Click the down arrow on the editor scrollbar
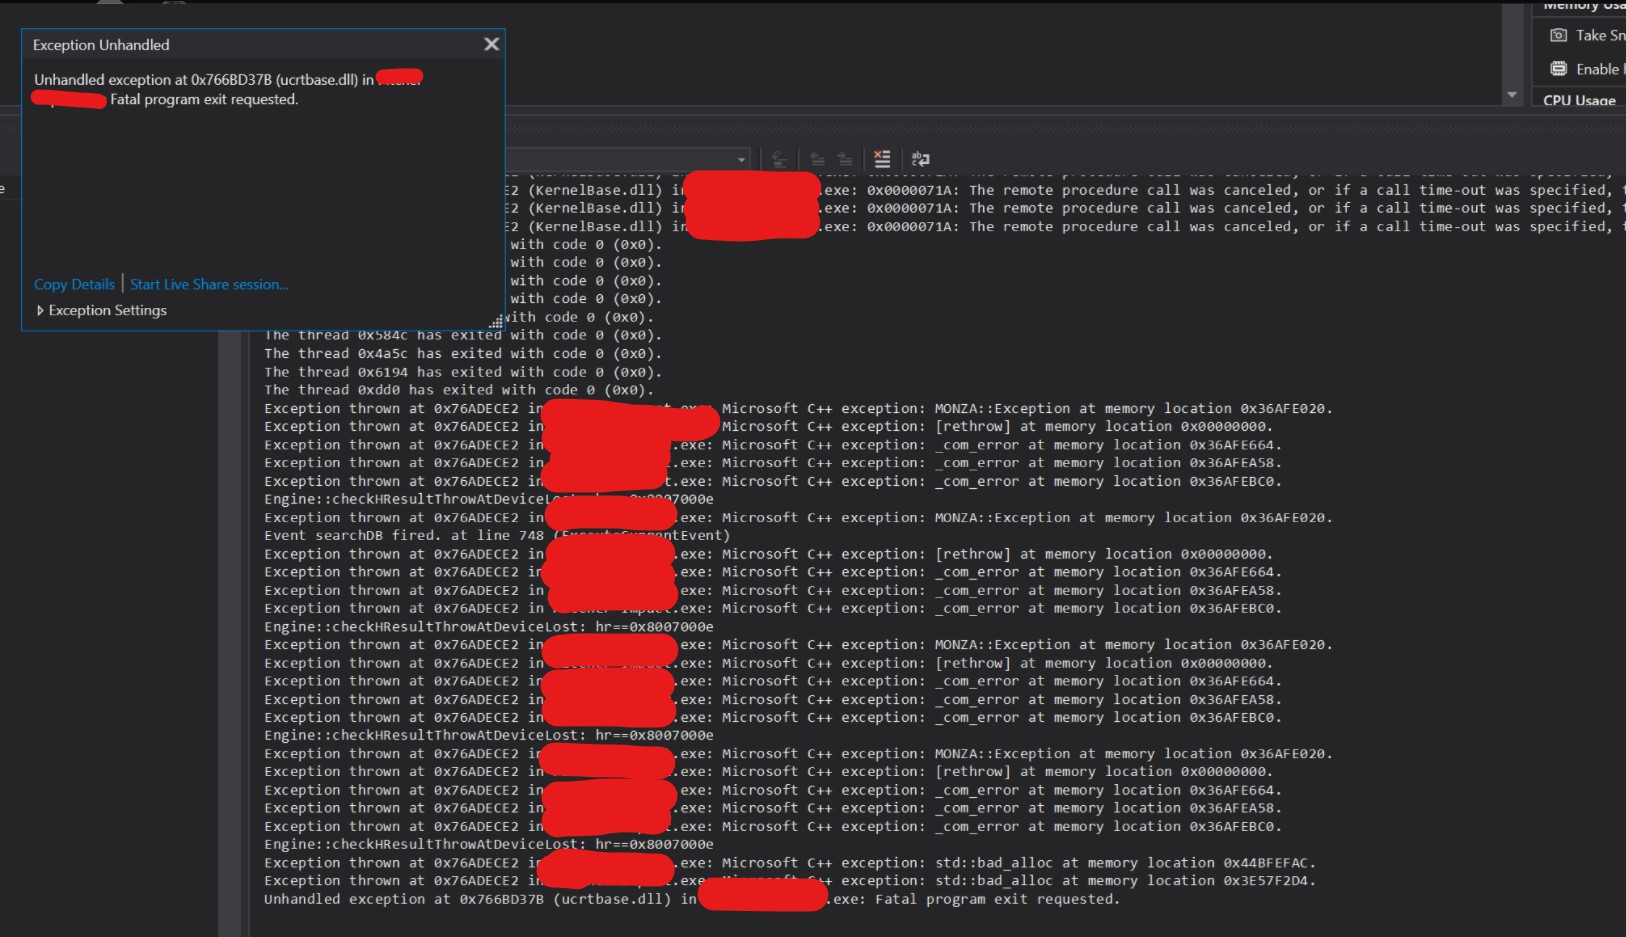The image size is (1626, 937). click(x=1511, y=93)
